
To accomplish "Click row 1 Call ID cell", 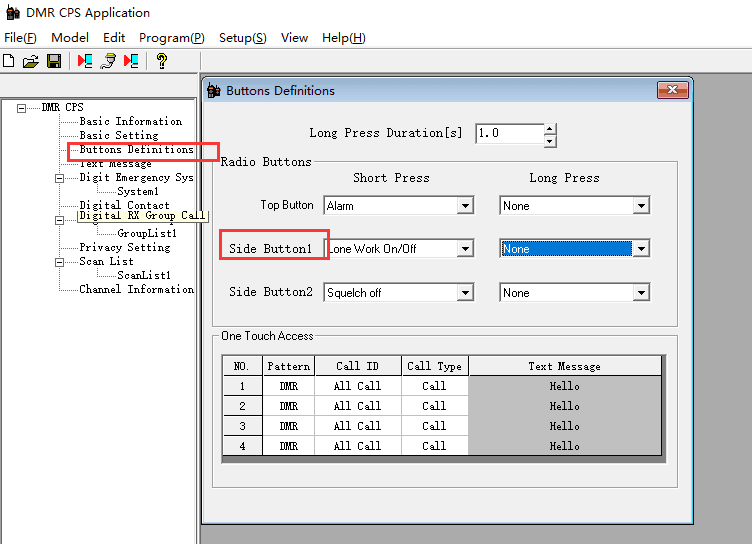I will 357,386.
